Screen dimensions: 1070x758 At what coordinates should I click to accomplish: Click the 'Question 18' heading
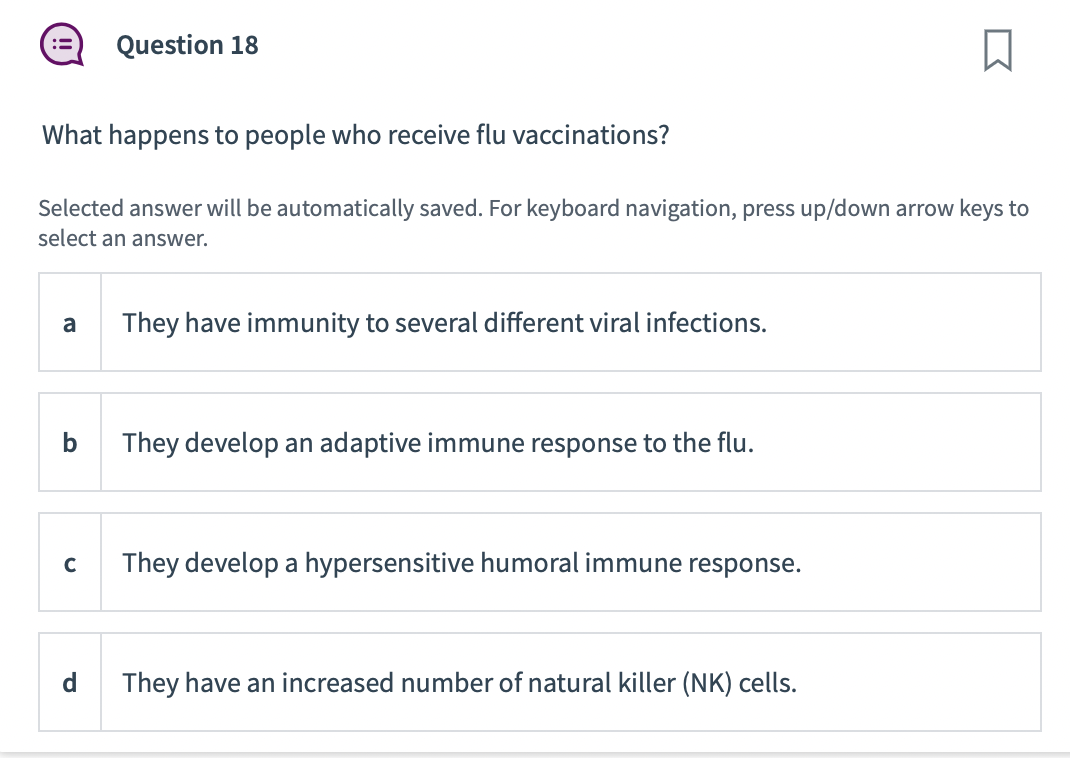tap(187, 46)
